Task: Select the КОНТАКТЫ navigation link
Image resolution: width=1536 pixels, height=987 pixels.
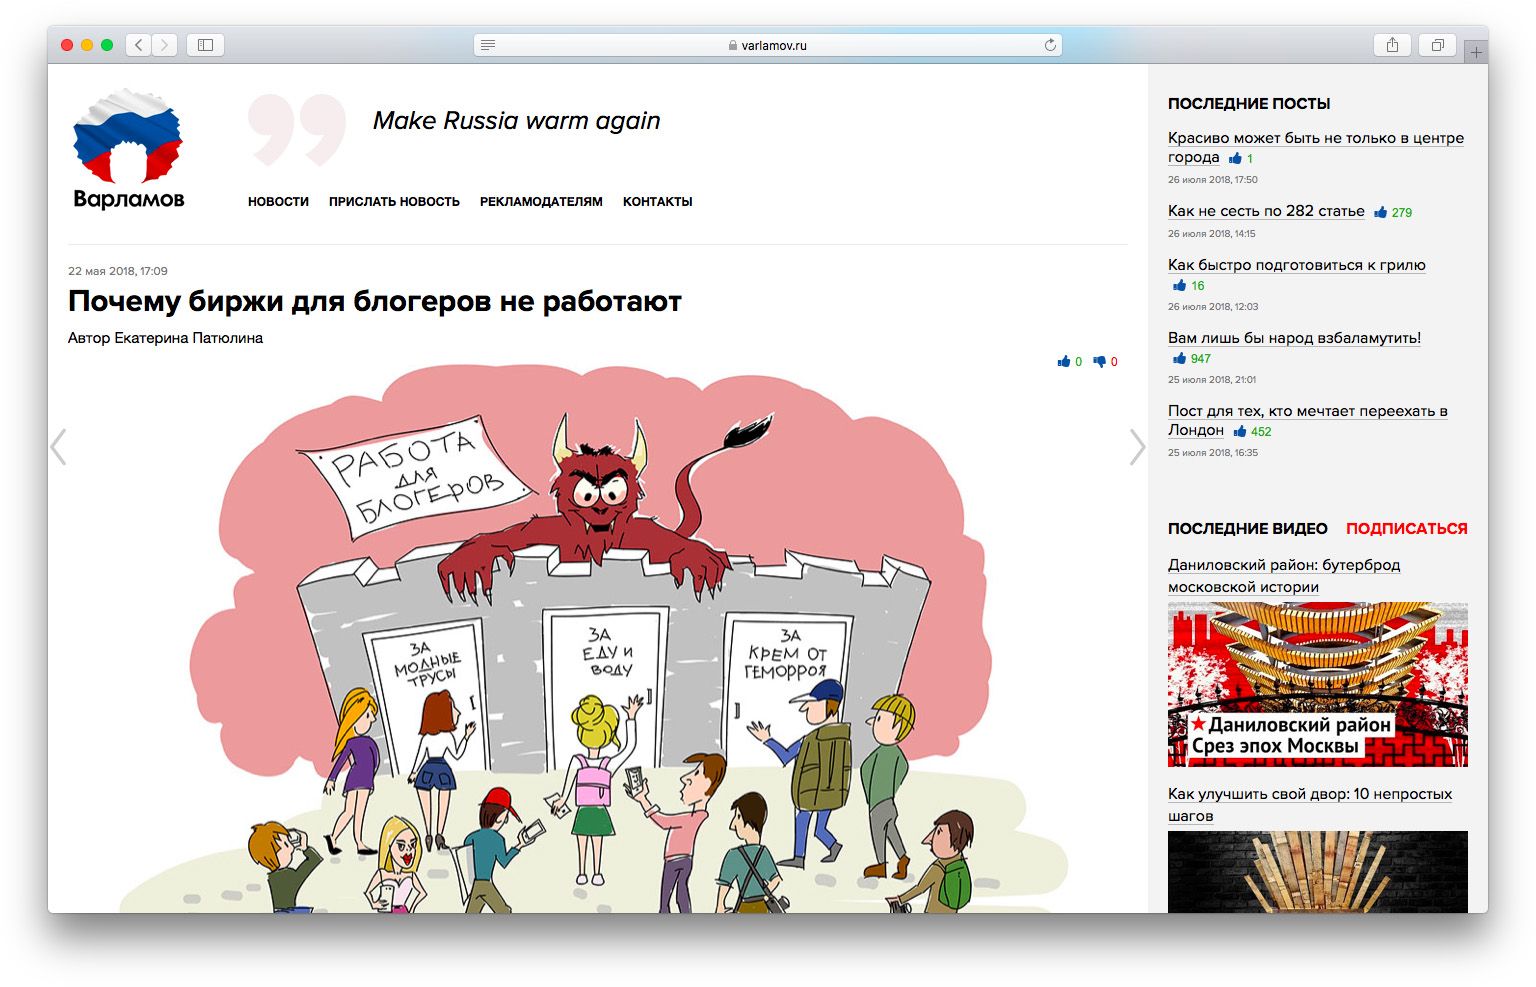Action: (657, 202)
